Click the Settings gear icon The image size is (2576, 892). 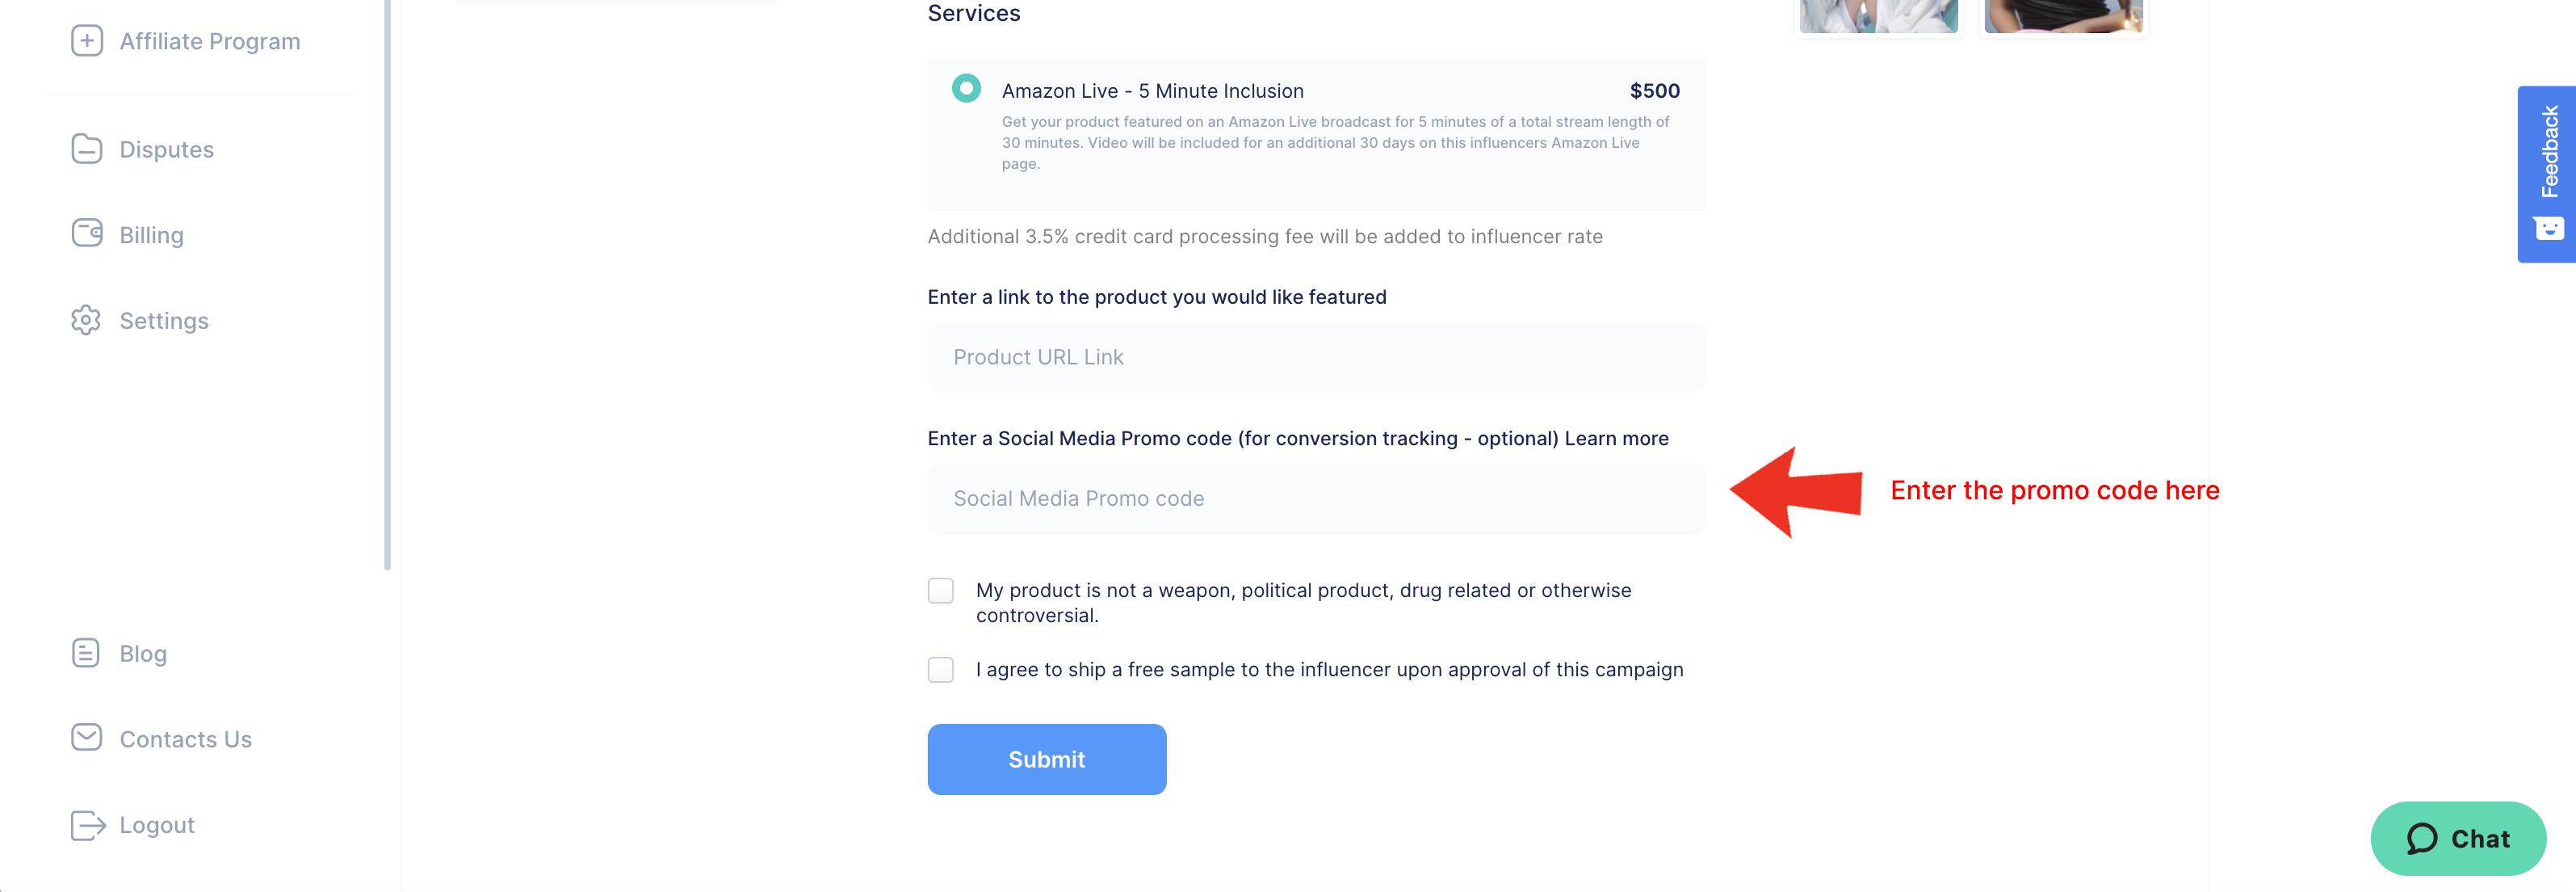point(87,320)
